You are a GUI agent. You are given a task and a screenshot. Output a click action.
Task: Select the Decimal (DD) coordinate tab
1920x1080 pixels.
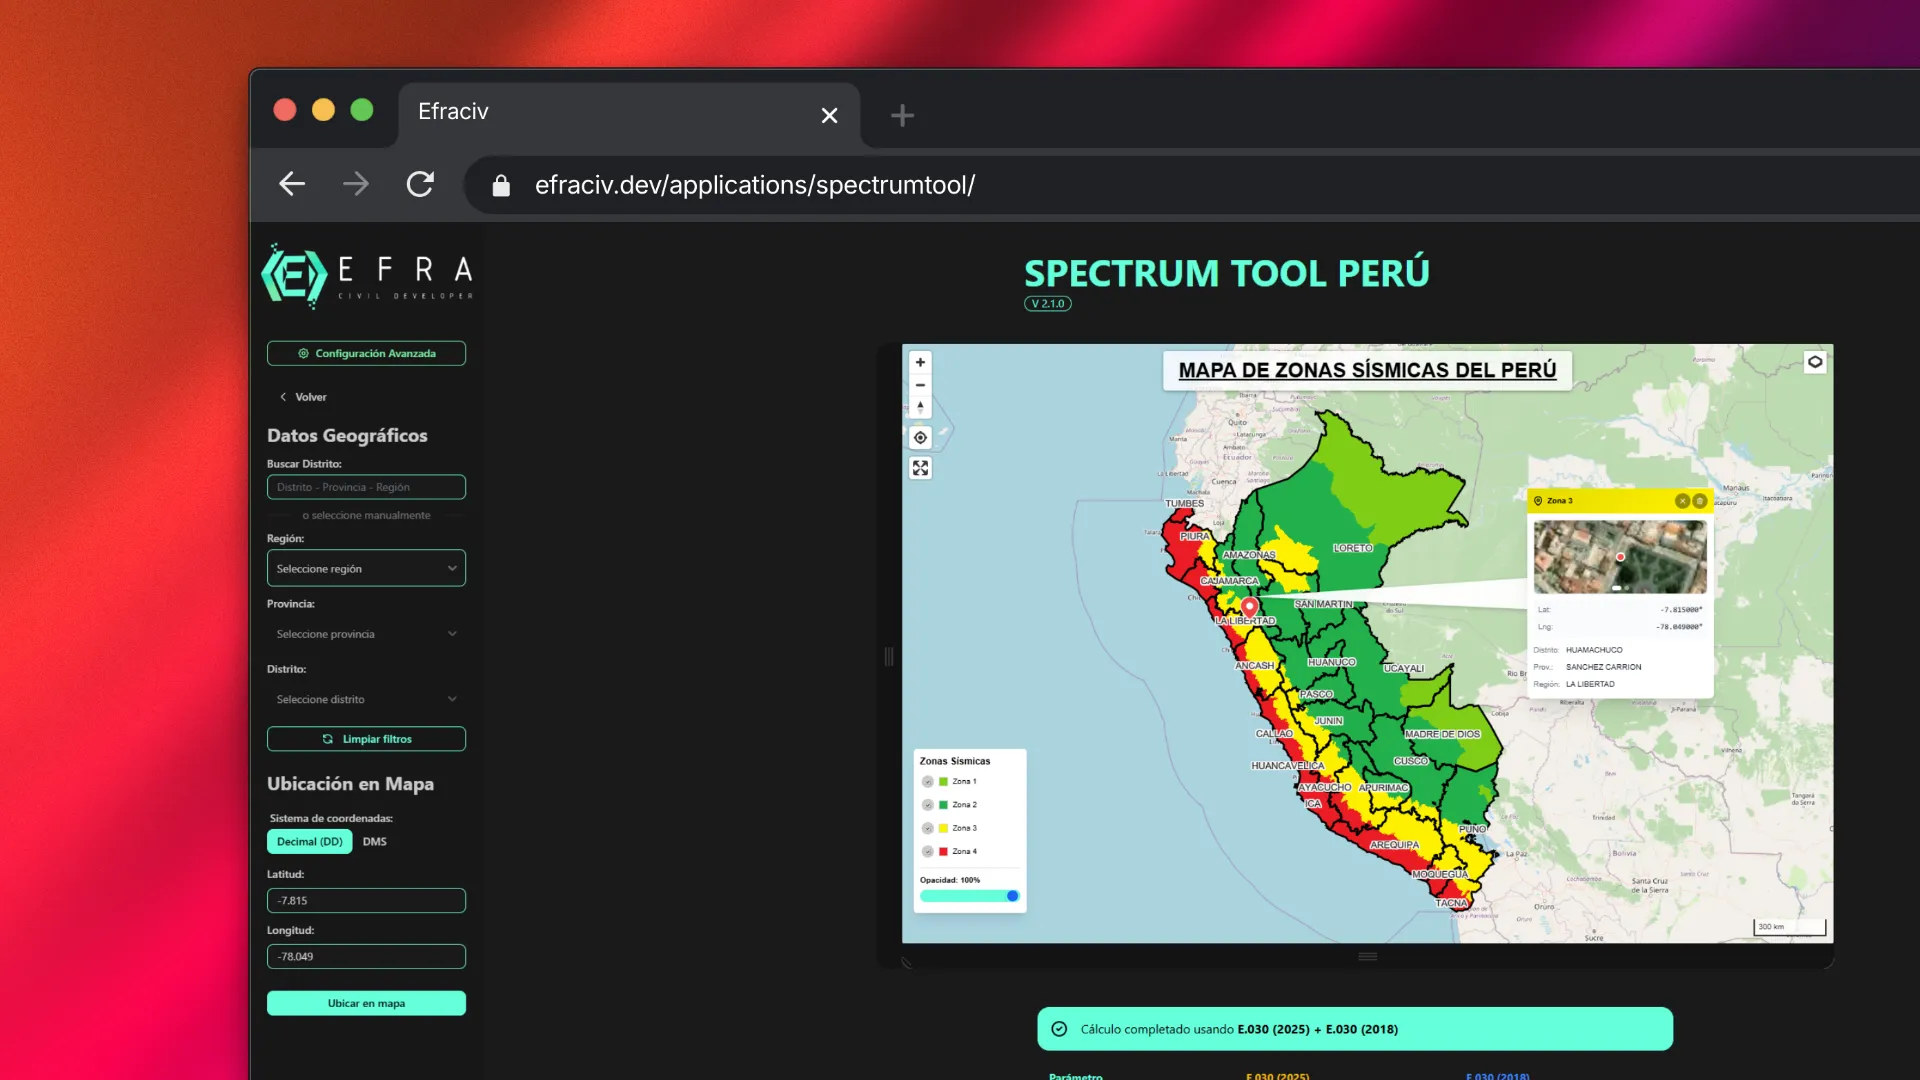click(x=309, y=841)
